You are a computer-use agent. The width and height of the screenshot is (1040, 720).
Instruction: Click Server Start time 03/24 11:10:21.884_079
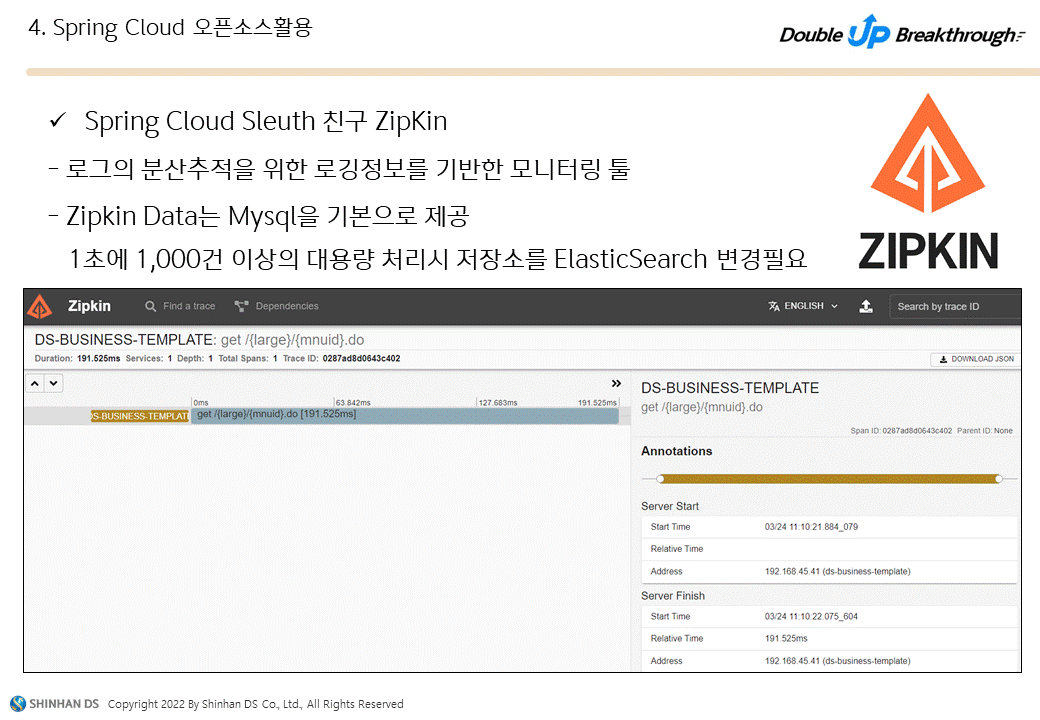tap(811, 526)
